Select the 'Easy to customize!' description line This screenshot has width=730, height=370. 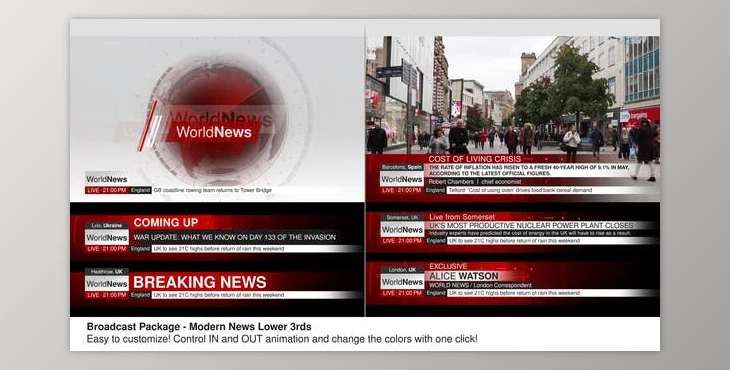coord(282,339)
